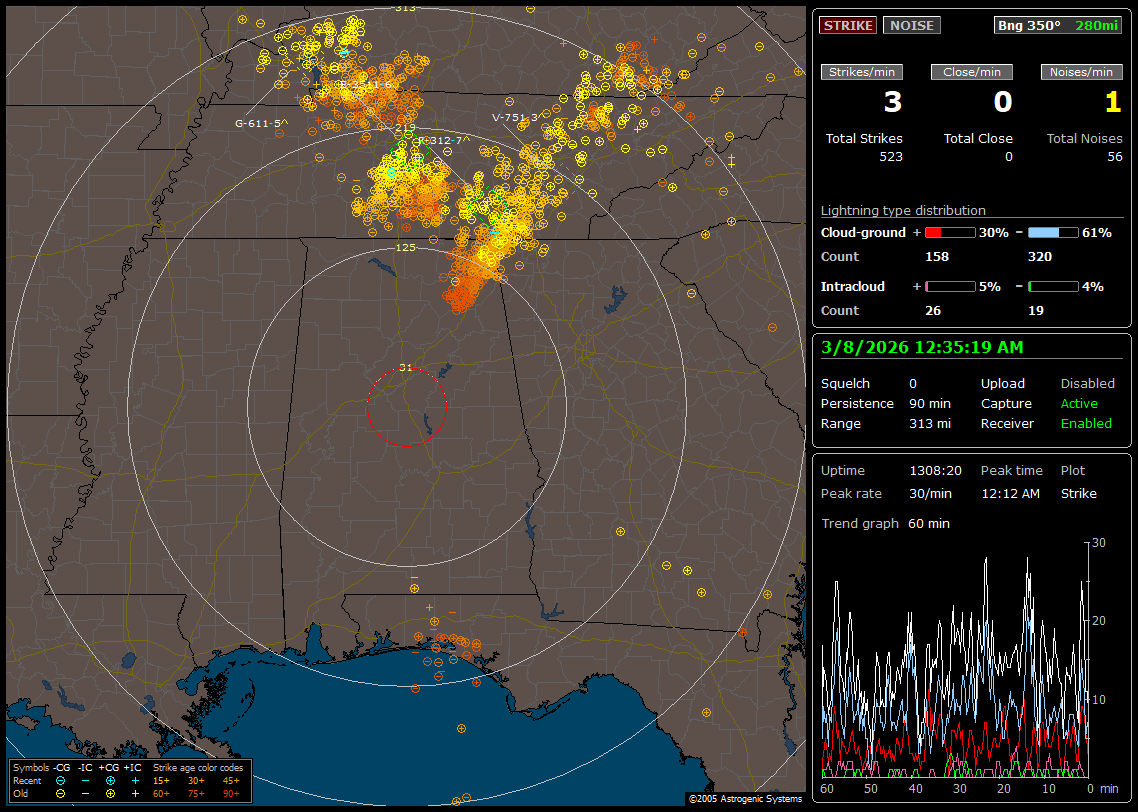Click the Recent -IC cyan dash symbol
The image size is (1138, 812).
tap(85, 780)
